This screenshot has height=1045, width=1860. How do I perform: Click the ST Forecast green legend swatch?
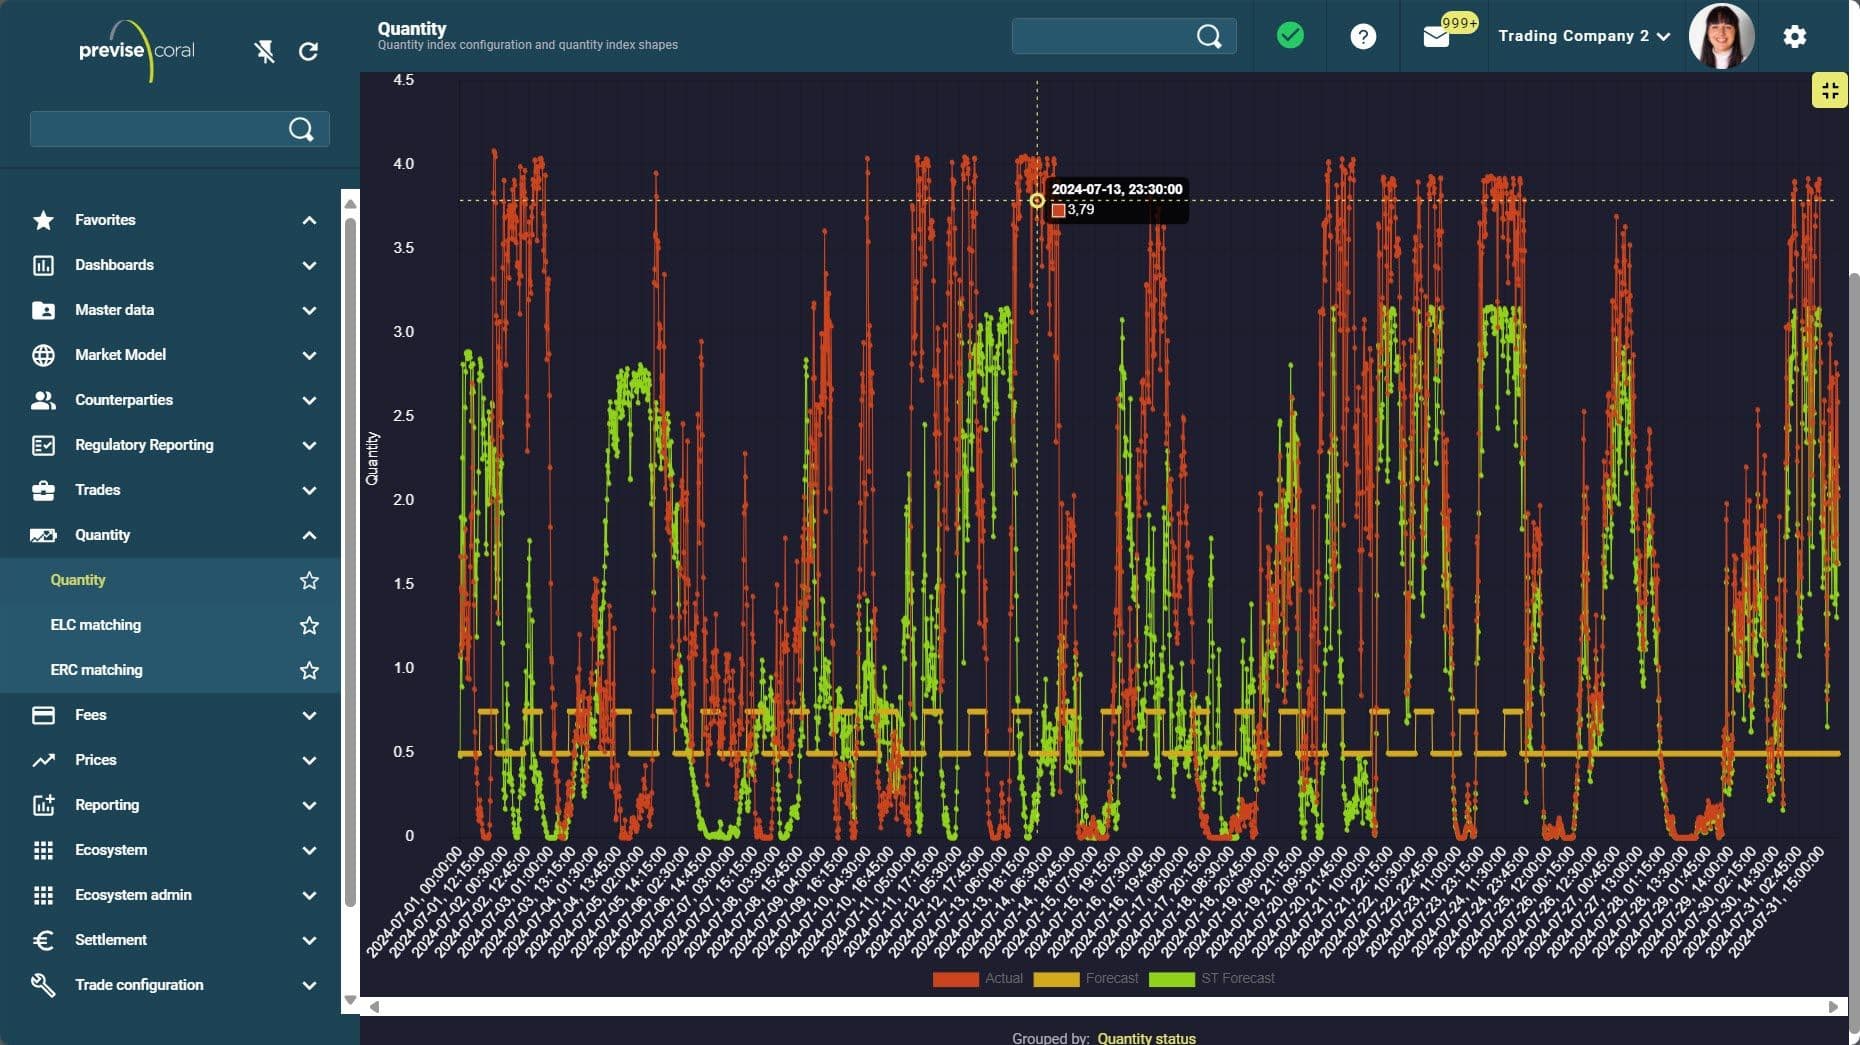click(1172, 979)
